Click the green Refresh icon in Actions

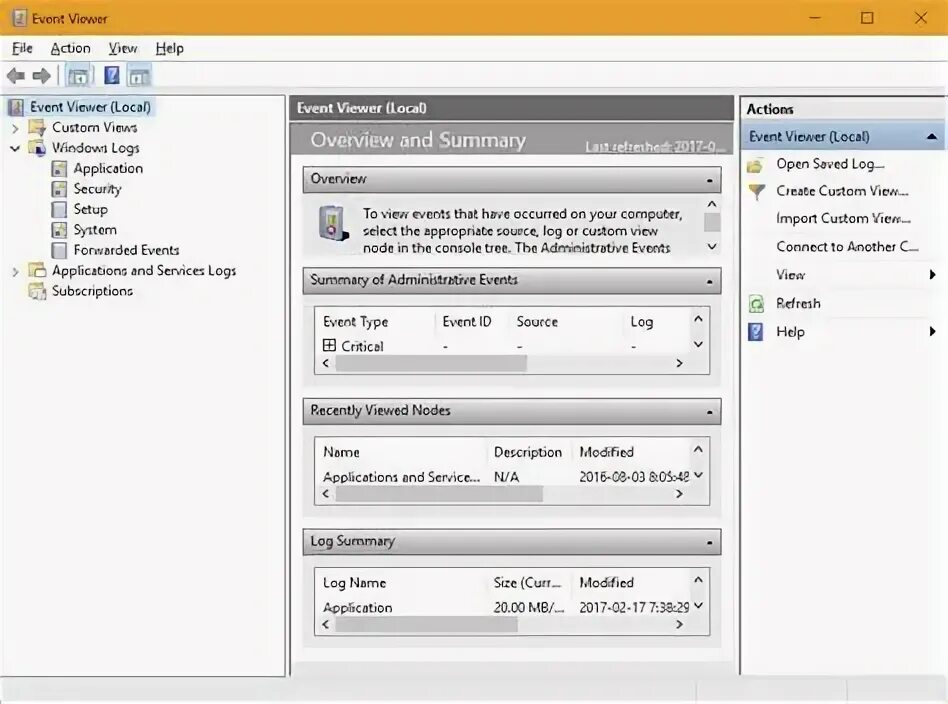click(756, 304)
